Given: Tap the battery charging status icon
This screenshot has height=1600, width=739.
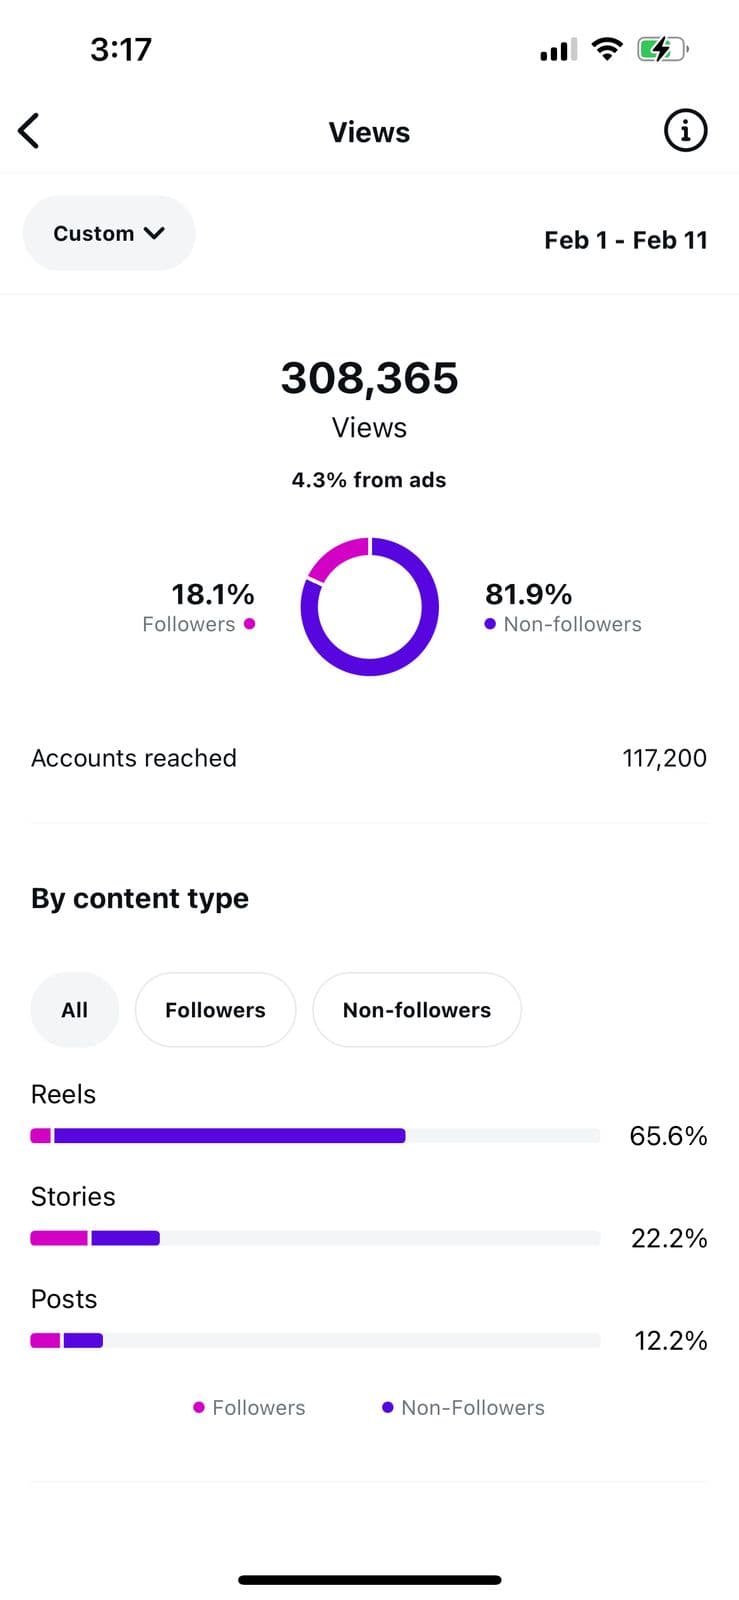Looking at the screenshot, I should [662, 49].
